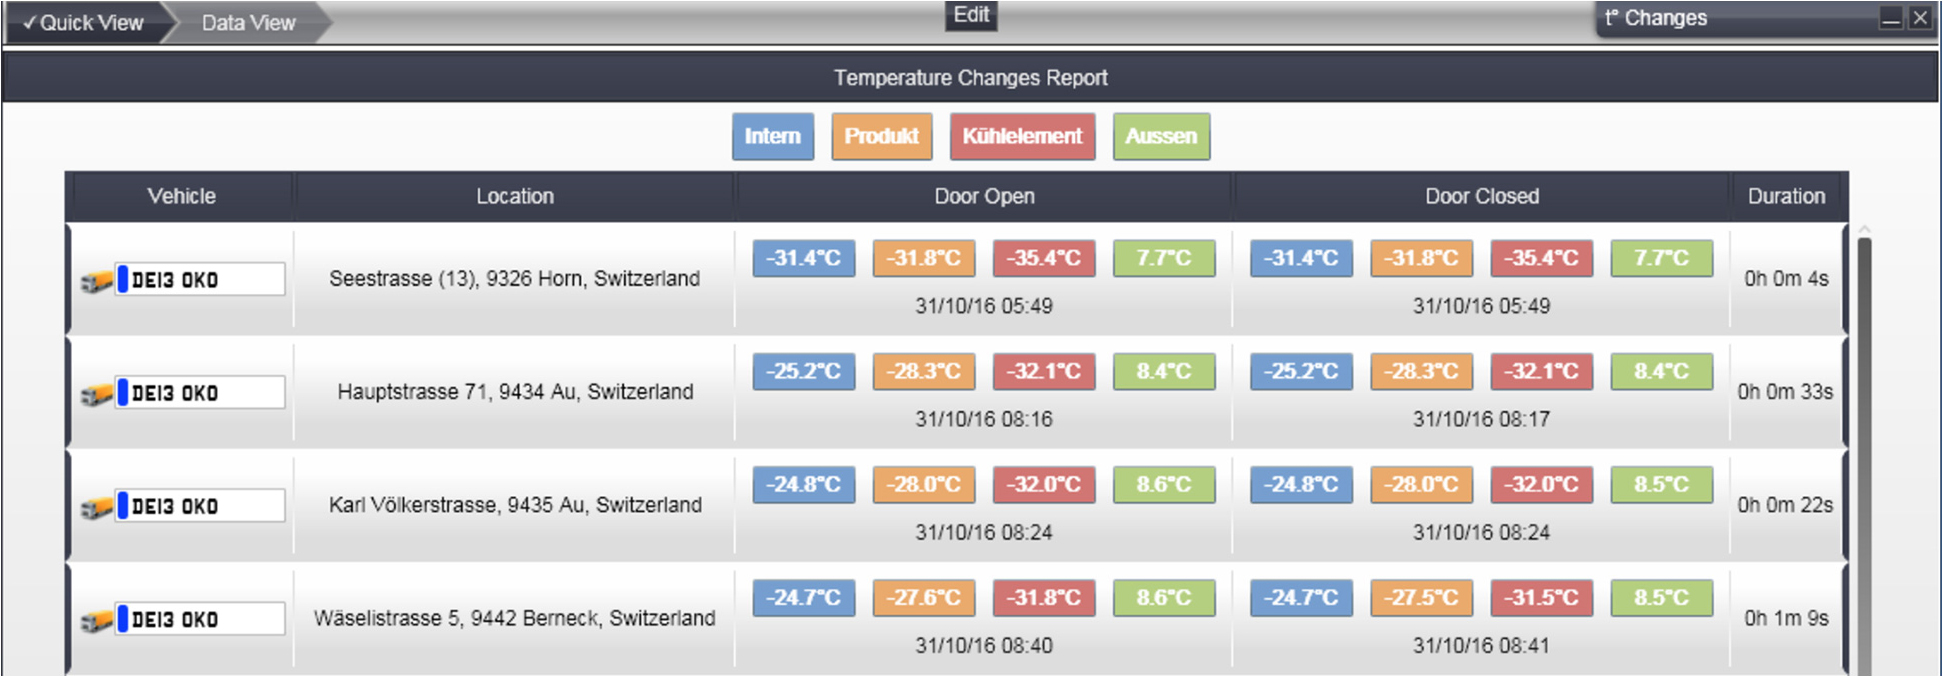Viewport: 1943px width, 676px height.
Task: Click the truck icon in the Wäselistrasse 5 row
Action: (x=96, y=621)
